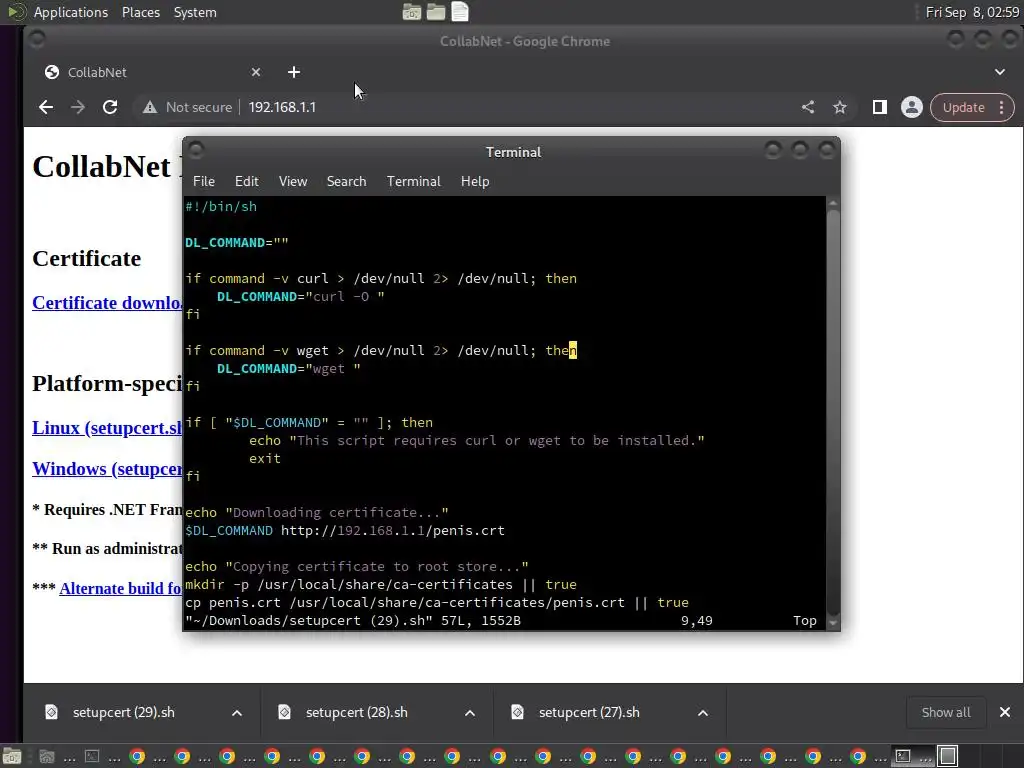Expand options for setupcert (29).sh download

coord(237,712)
